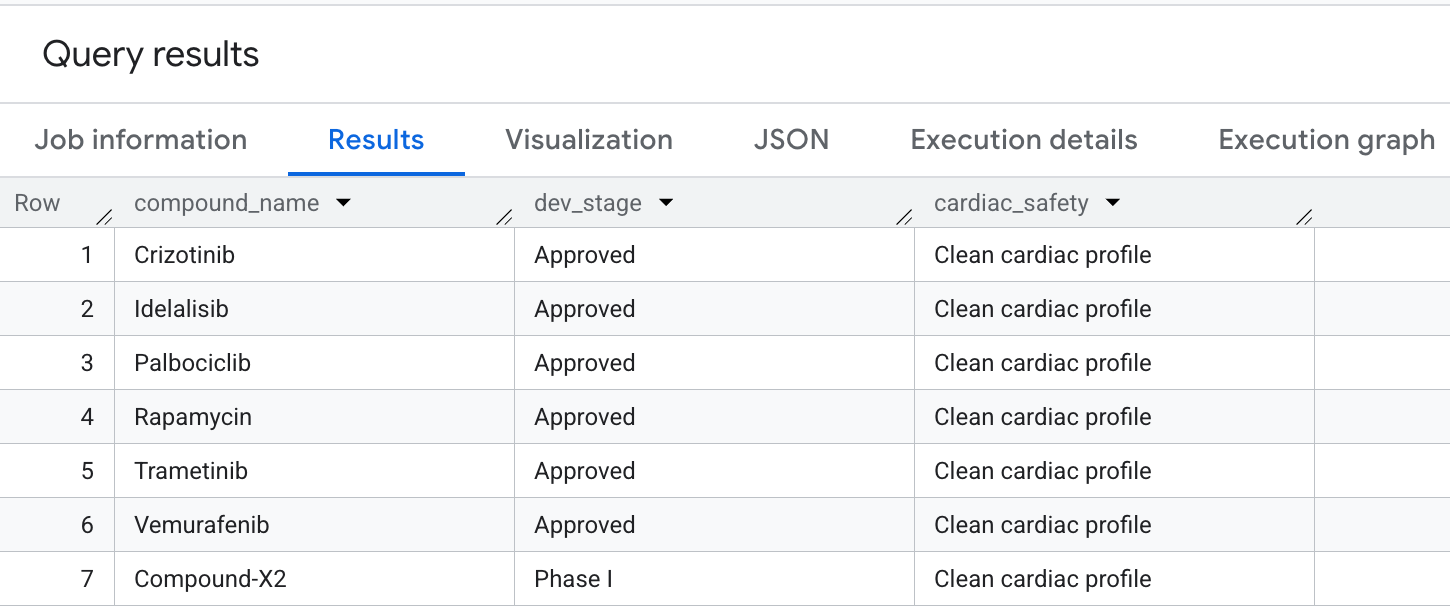
Task: Click the Phase I dev_stage cell
Action: click(715, 579)
